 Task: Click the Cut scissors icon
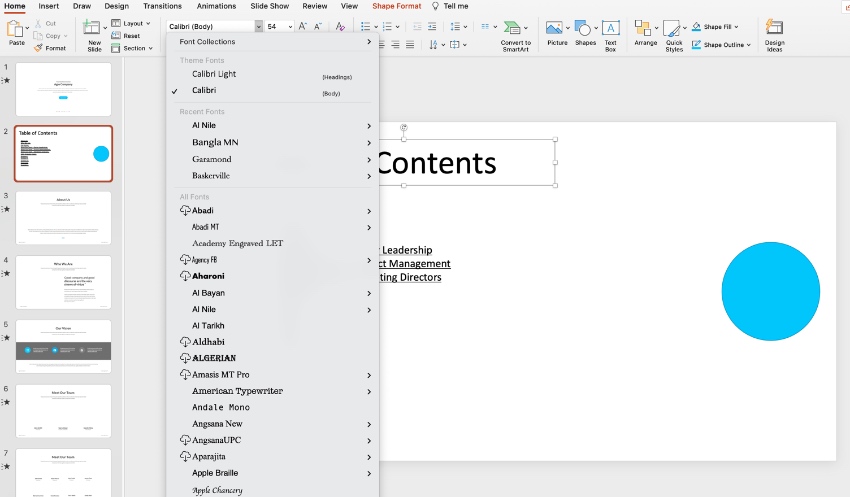[x=38, y=23]
